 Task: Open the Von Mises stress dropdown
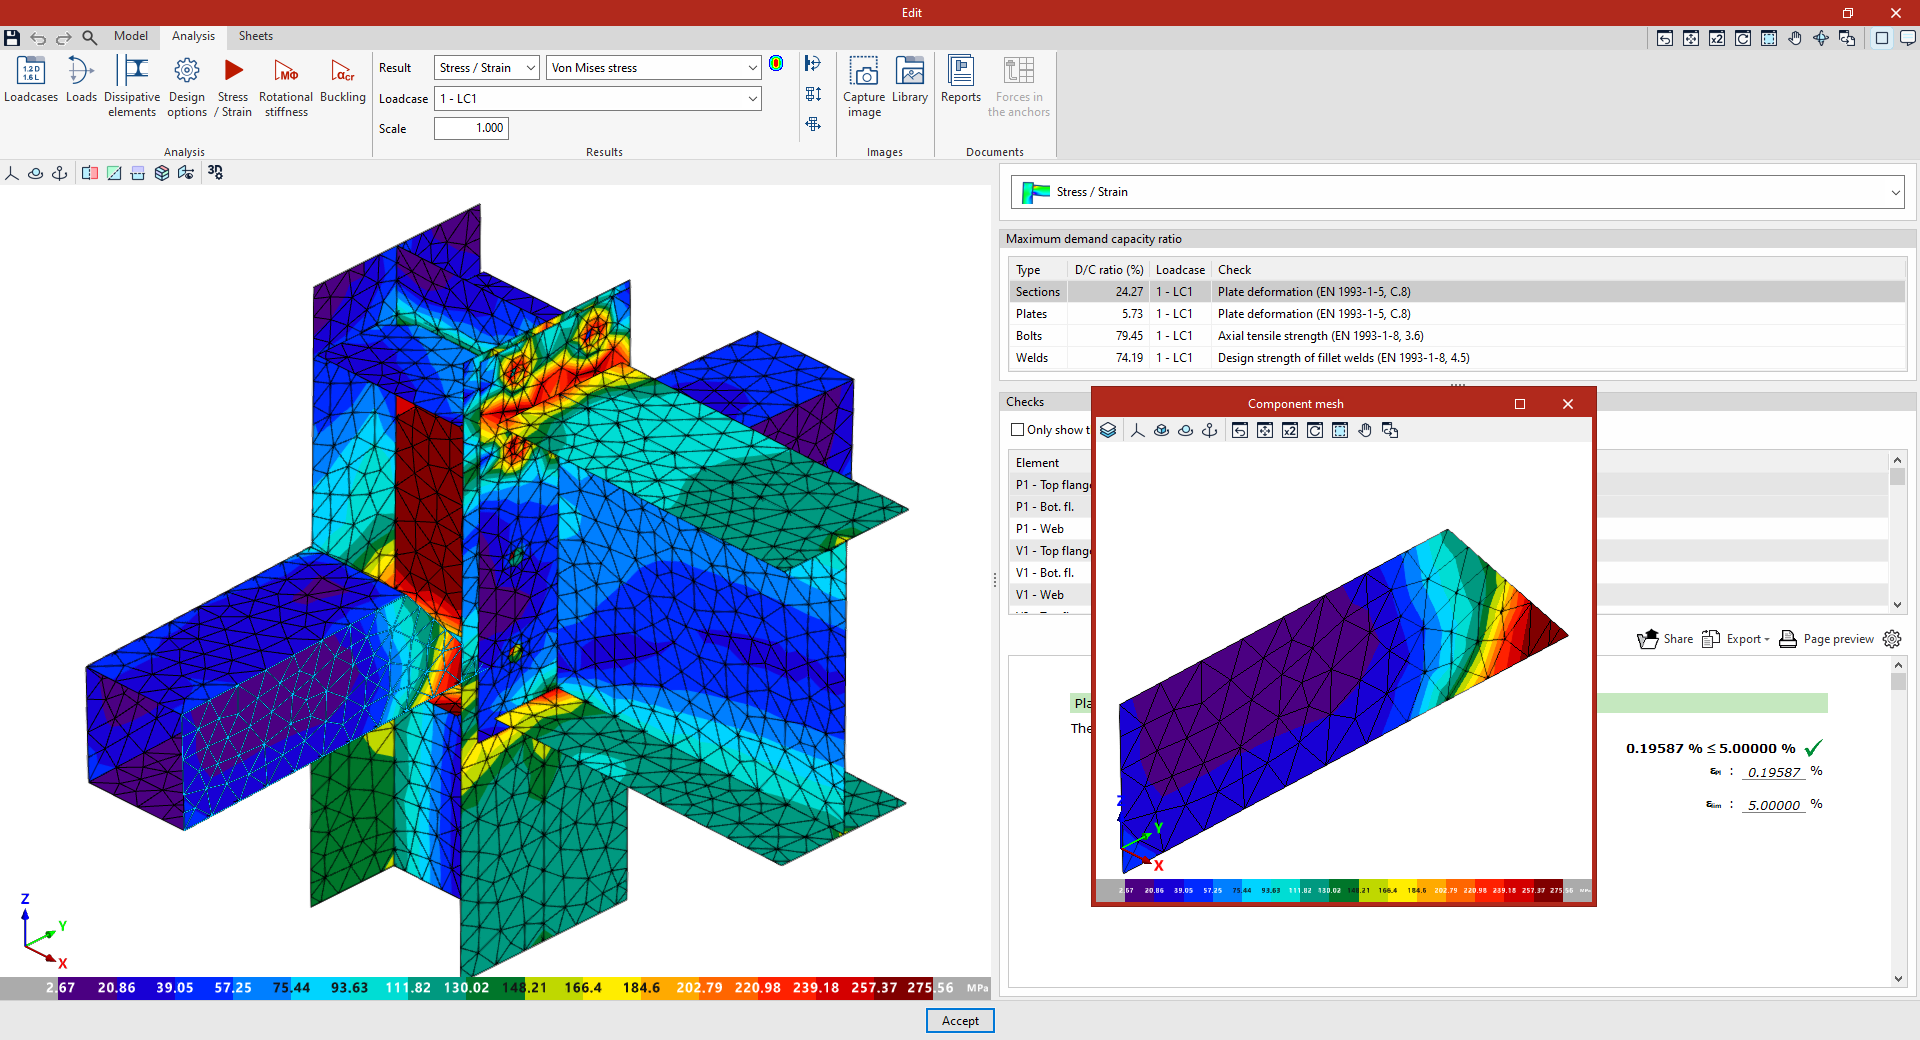[x=654, y=68]
